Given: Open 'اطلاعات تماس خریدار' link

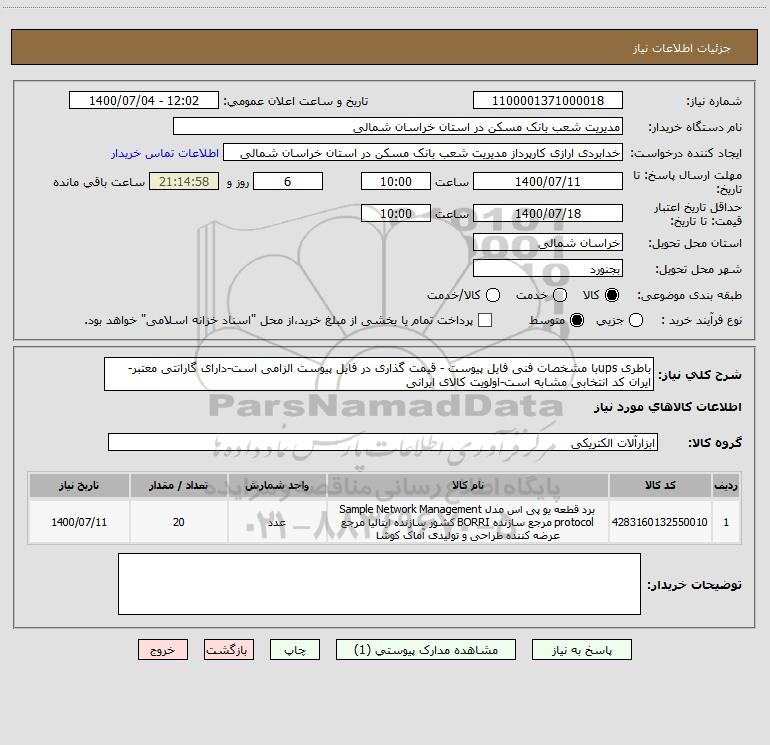Looking at the screenshot, I should (165, 153).
